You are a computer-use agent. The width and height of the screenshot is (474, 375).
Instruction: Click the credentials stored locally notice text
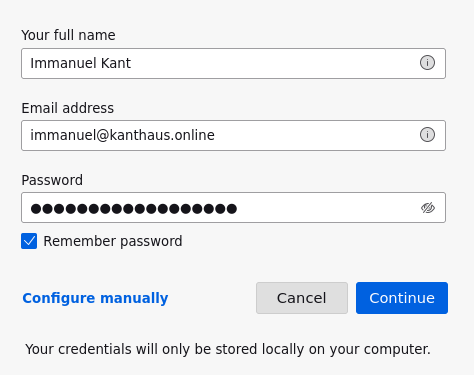[x=228, y=349]
